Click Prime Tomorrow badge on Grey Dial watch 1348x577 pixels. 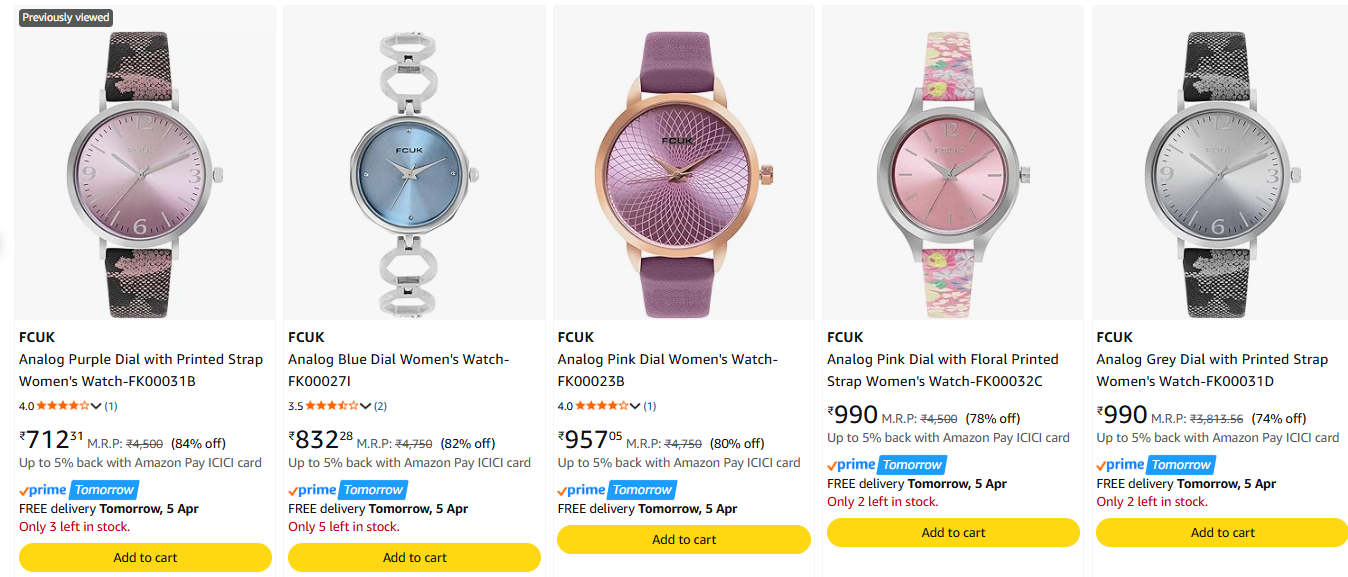[1155, 465]
